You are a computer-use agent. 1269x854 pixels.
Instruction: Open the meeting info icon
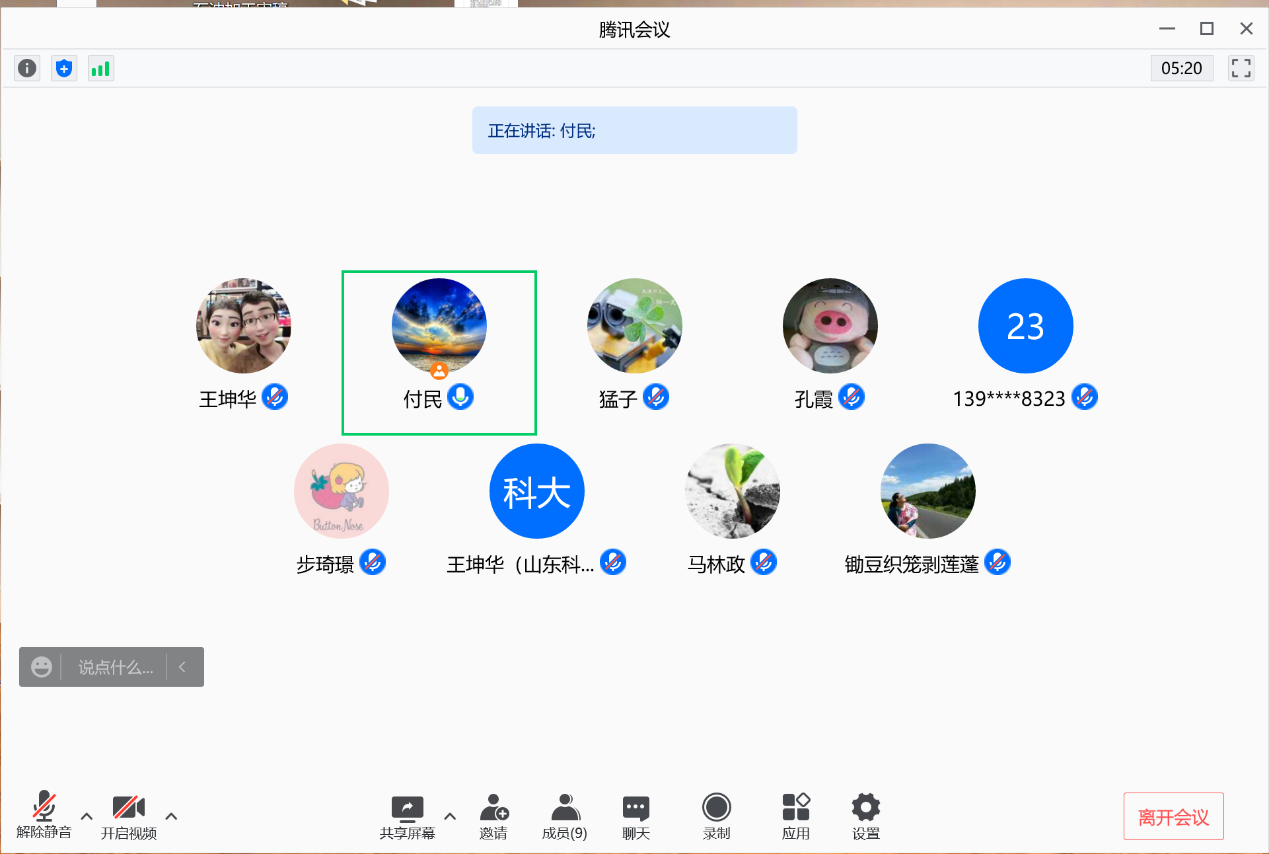tap(27, 68)
